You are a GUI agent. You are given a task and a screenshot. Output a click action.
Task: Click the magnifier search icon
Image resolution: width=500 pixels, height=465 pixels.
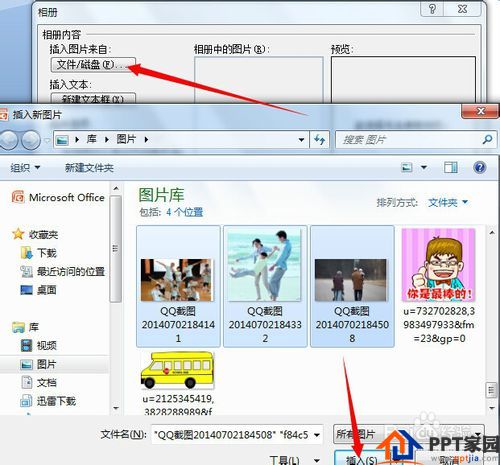(487, 139)
